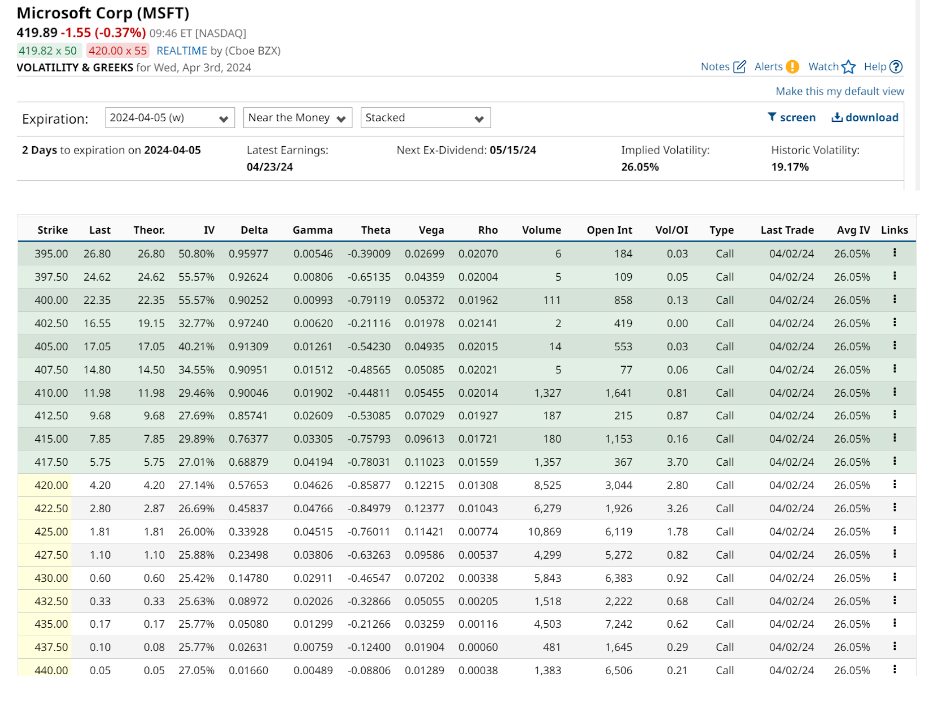Open the Help question mark icon
This screenshot has width=935, height=701.
click(896, 67)
